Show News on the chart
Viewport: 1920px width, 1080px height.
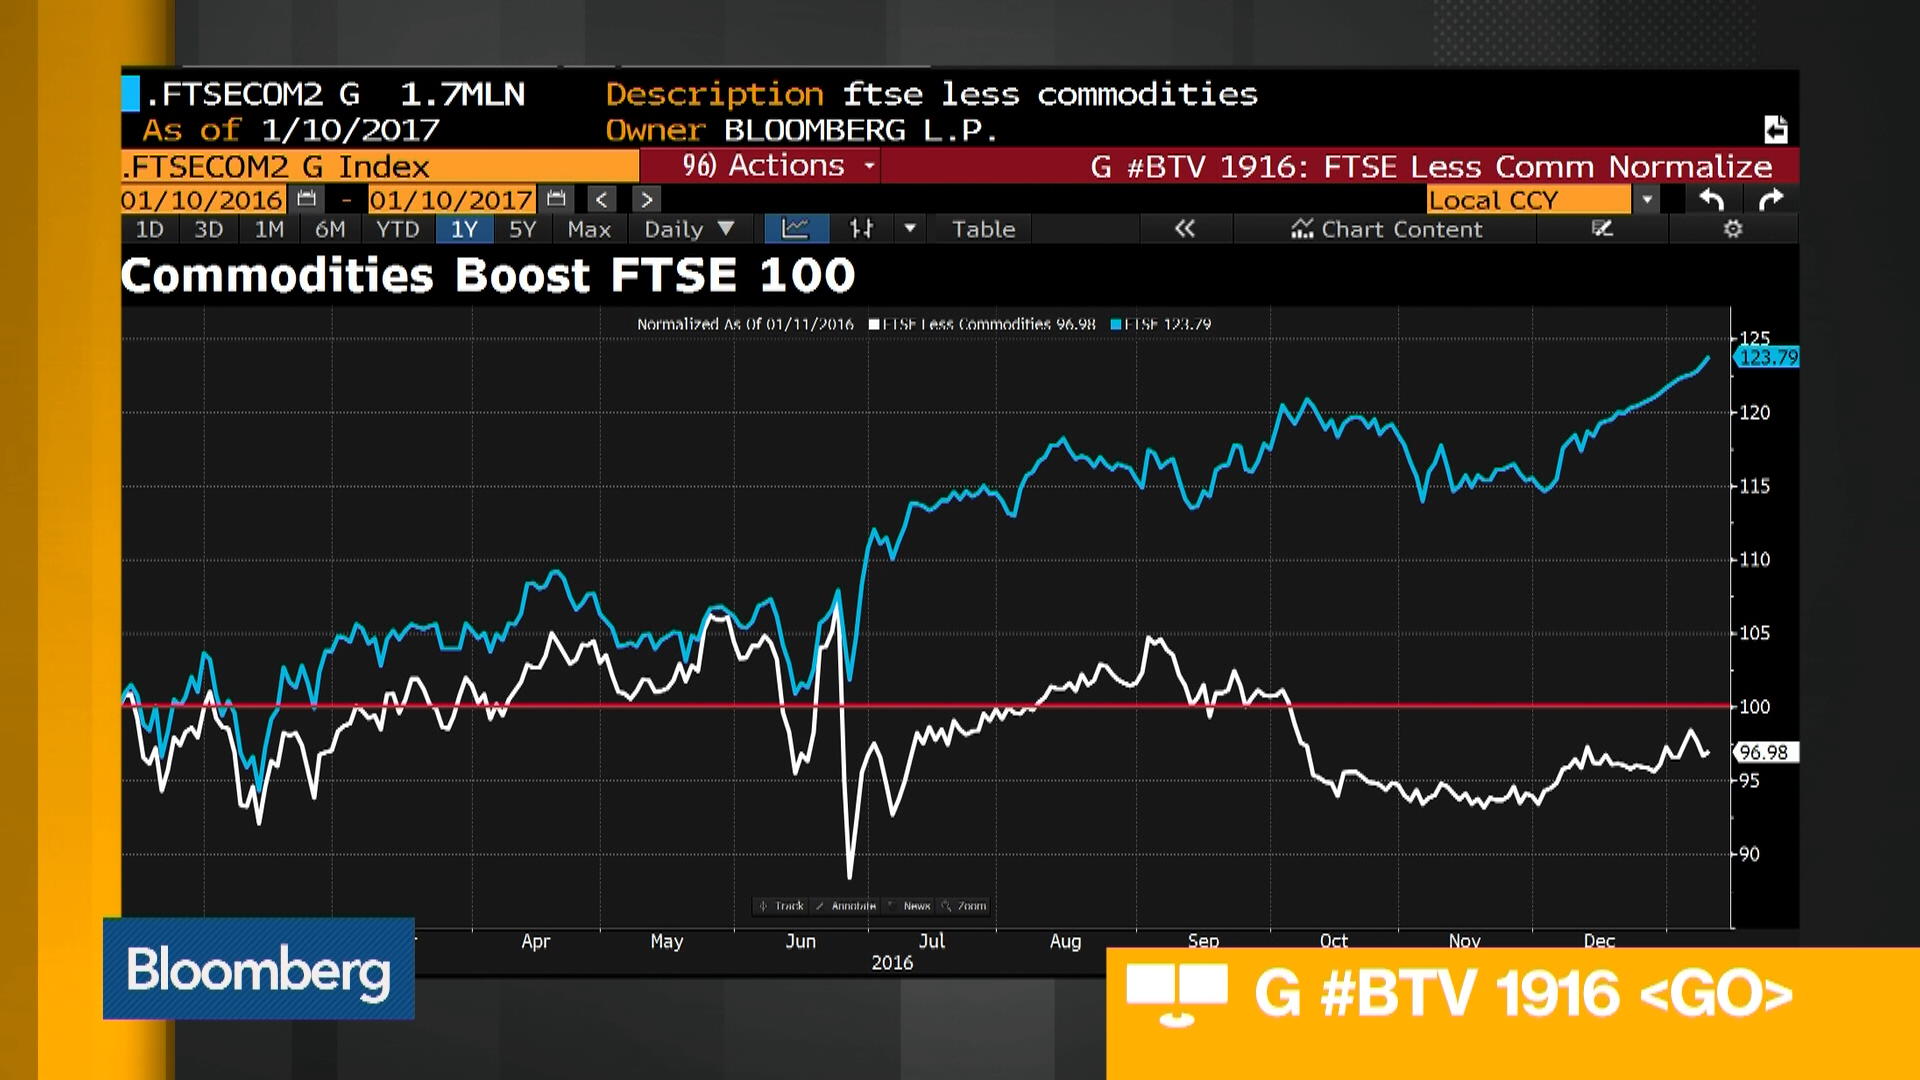click(910, 906)
